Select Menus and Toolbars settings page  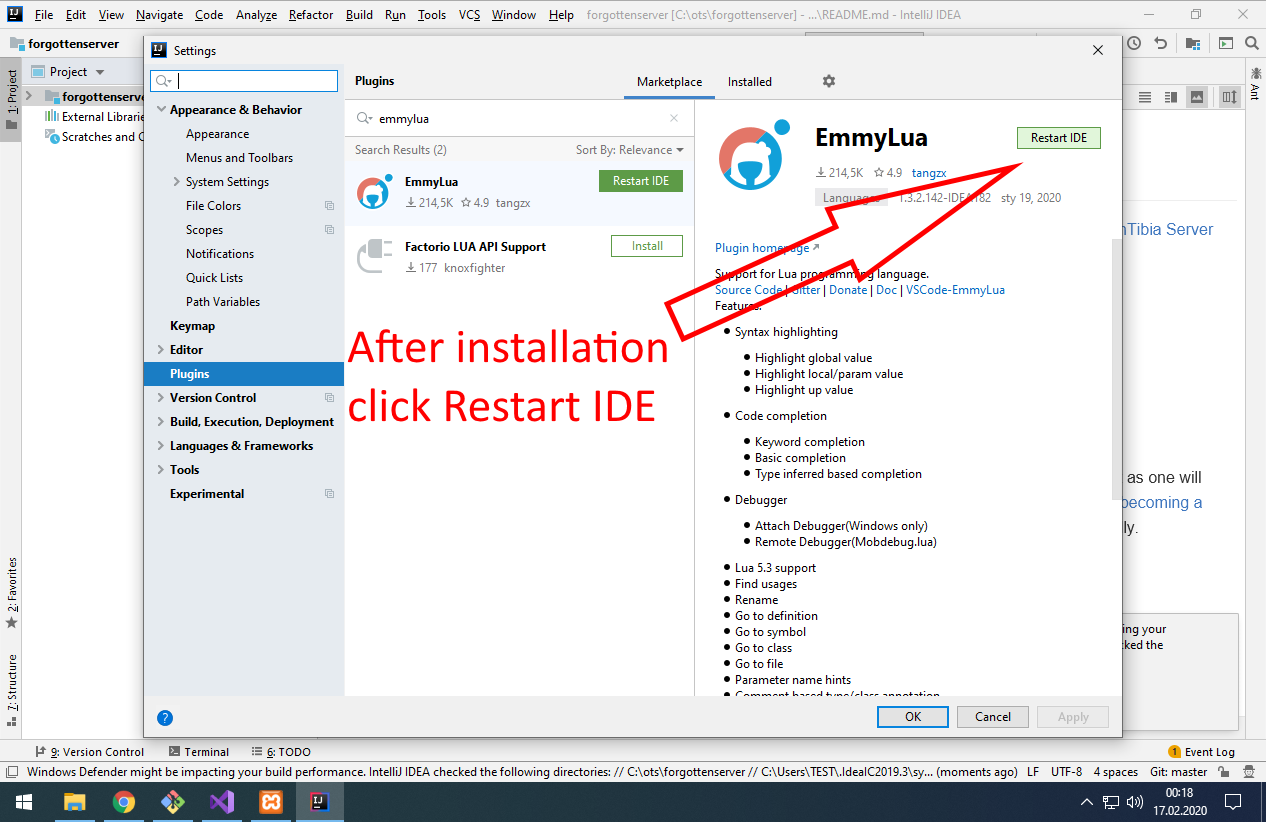coord(240,158)
